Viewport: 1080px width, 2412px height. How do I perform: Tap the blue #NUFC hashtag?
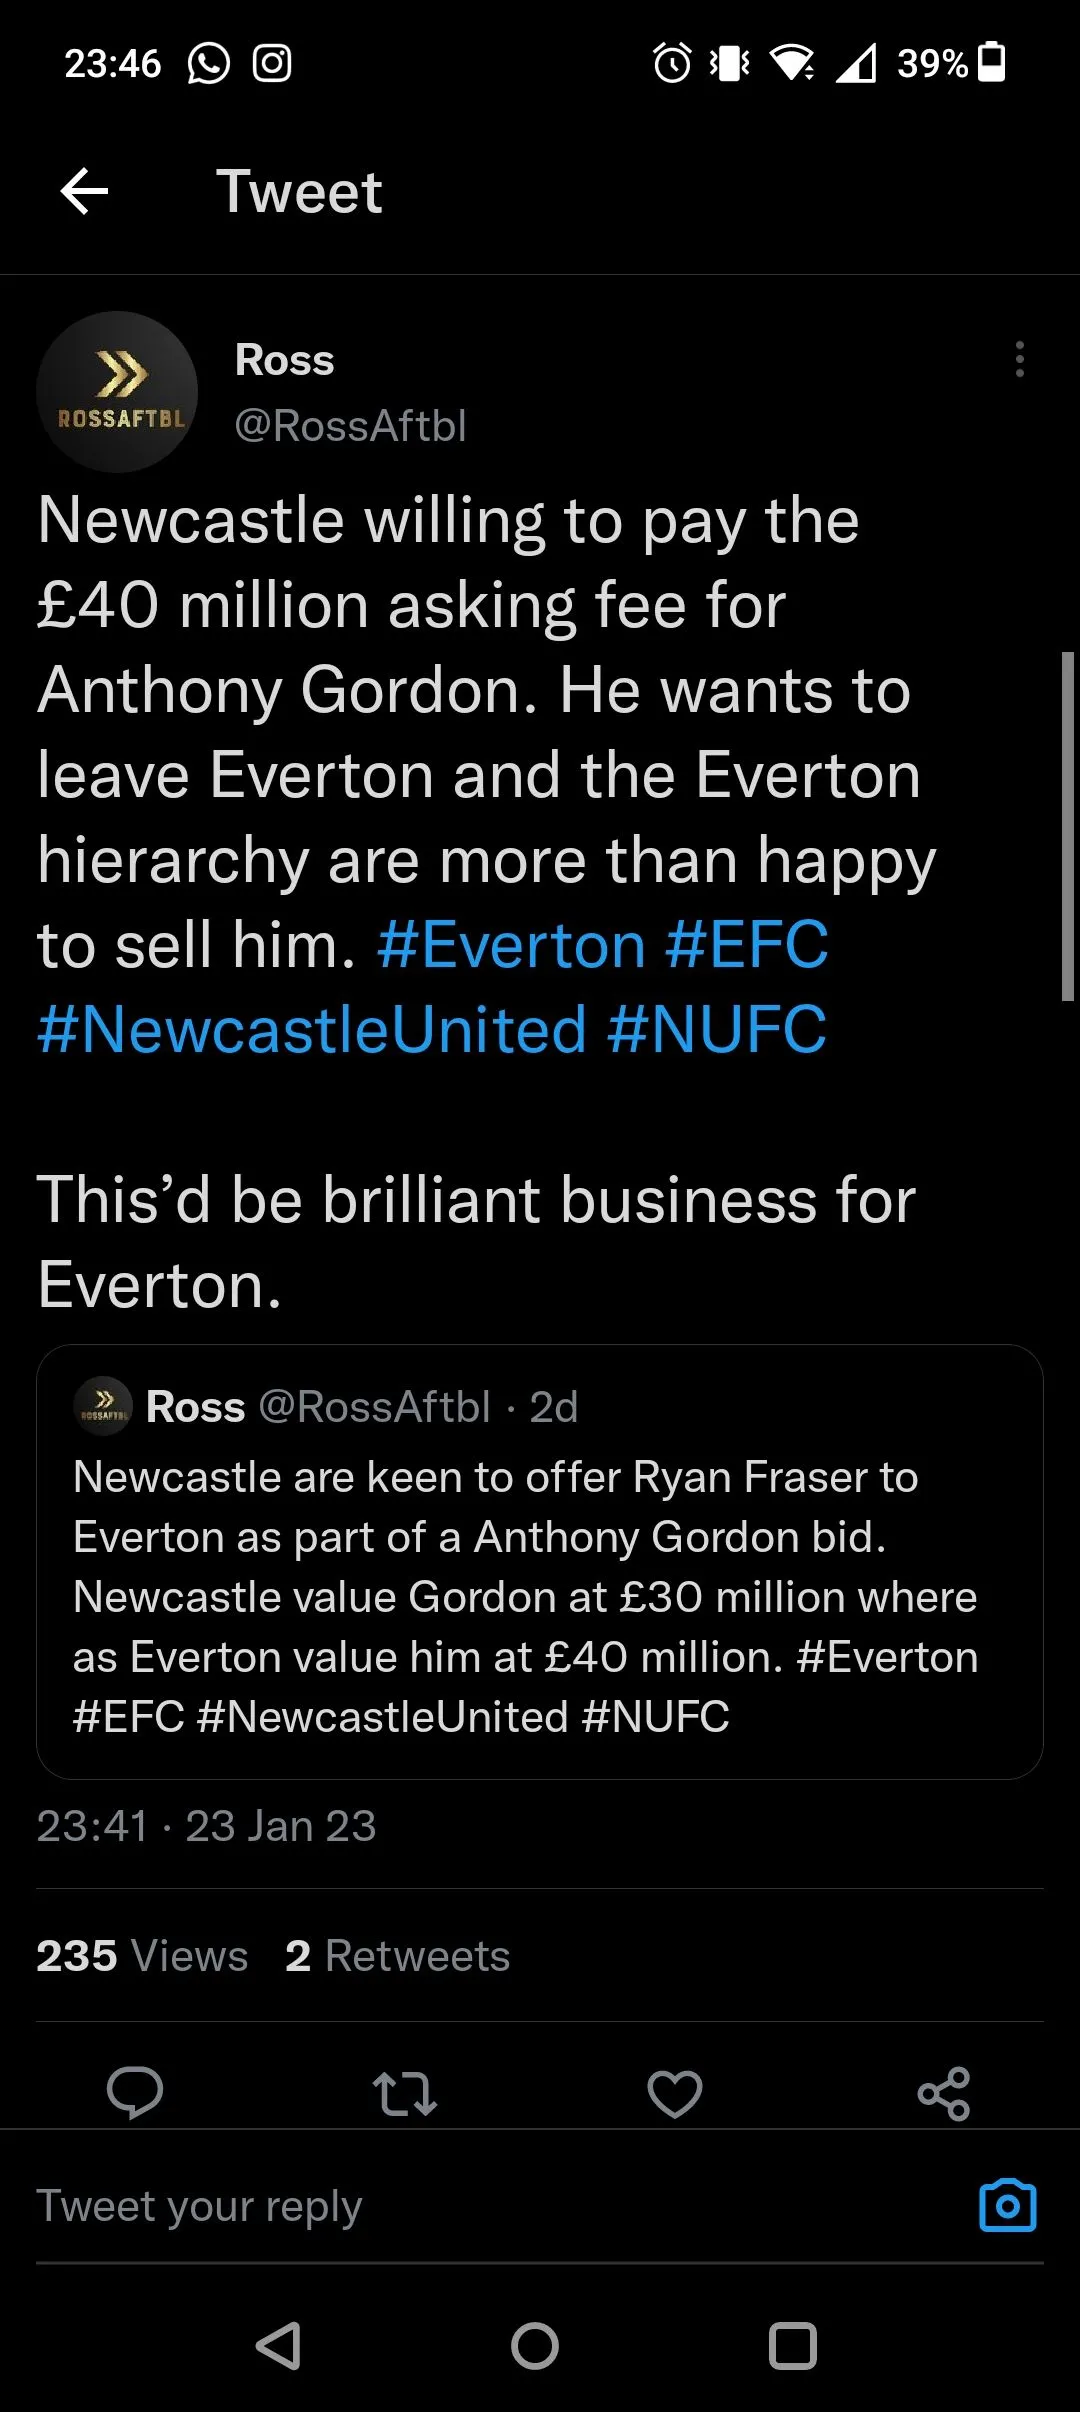716,1030
